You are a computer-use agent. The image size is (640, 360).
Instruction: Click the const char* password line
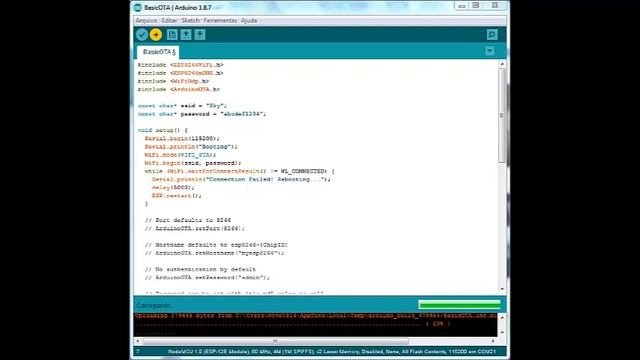click(x=202, y=114)
